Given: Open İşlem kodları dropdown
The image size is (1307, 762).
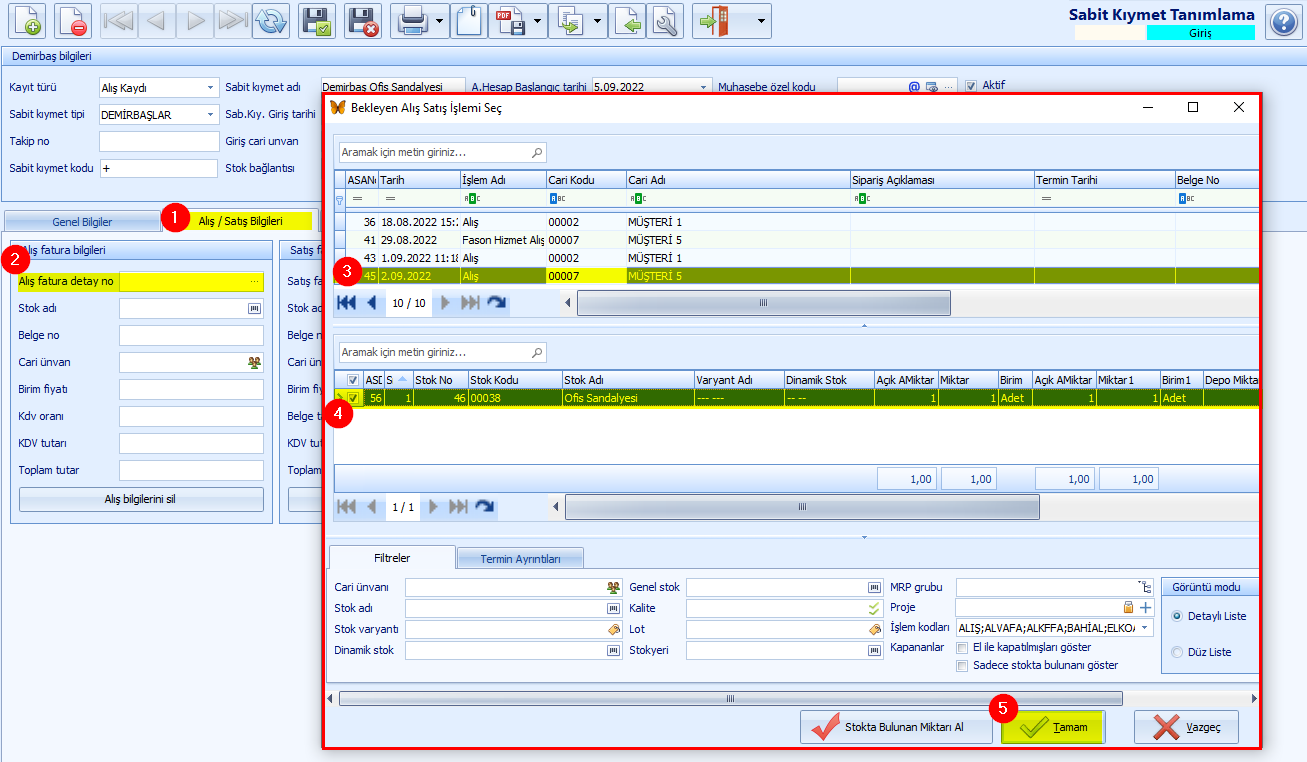Looking at the screenshot, I should [x=1145, y=628].
